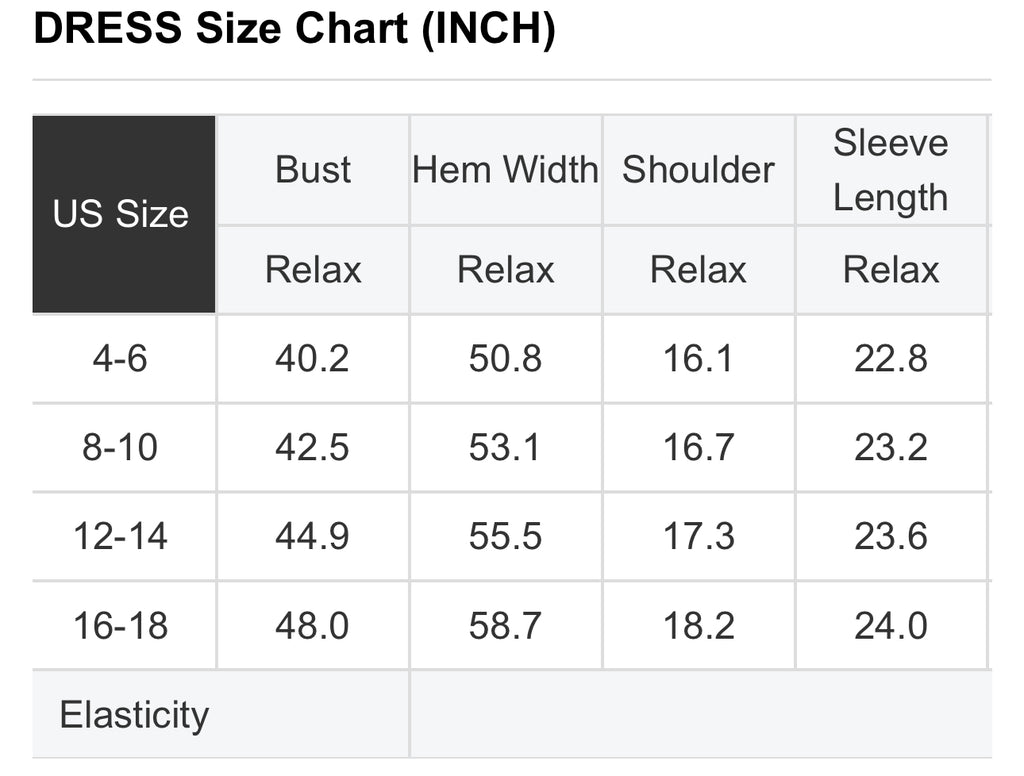
Task: Select hem width value 53.1
Action: (505, 447)
